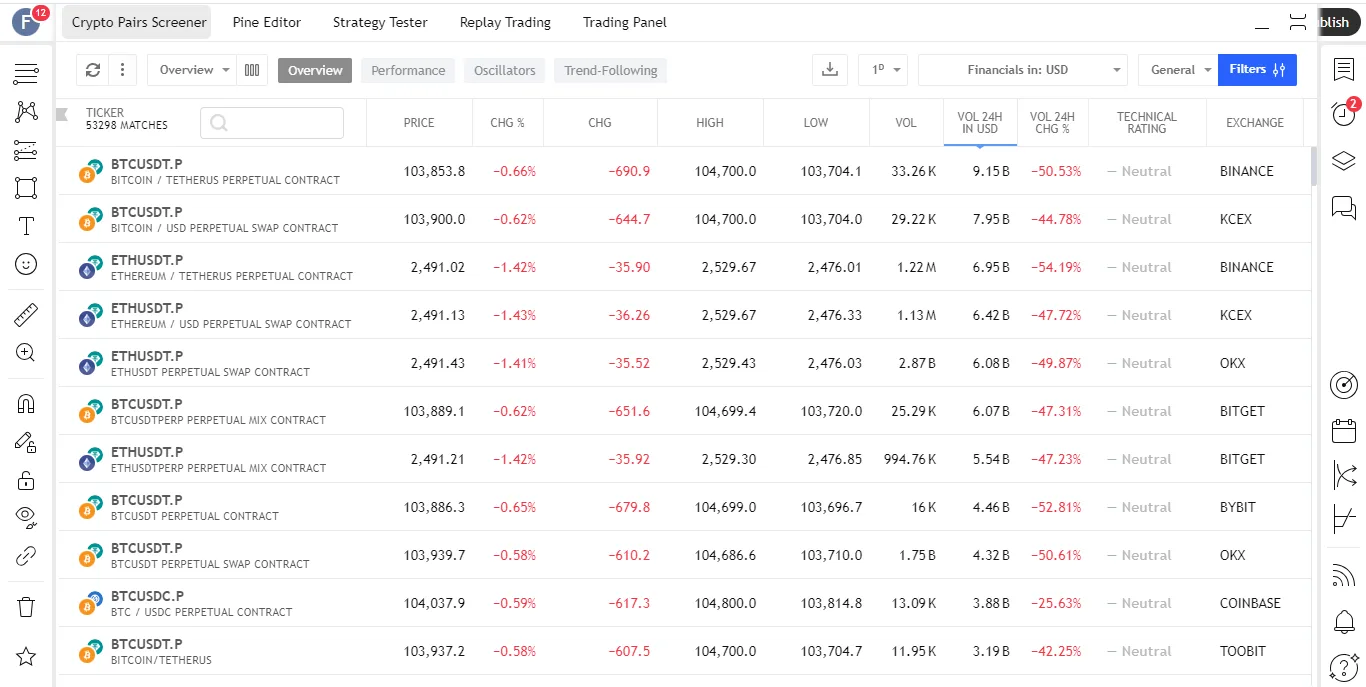Open the General screen dropdown

pos(1178,70)
